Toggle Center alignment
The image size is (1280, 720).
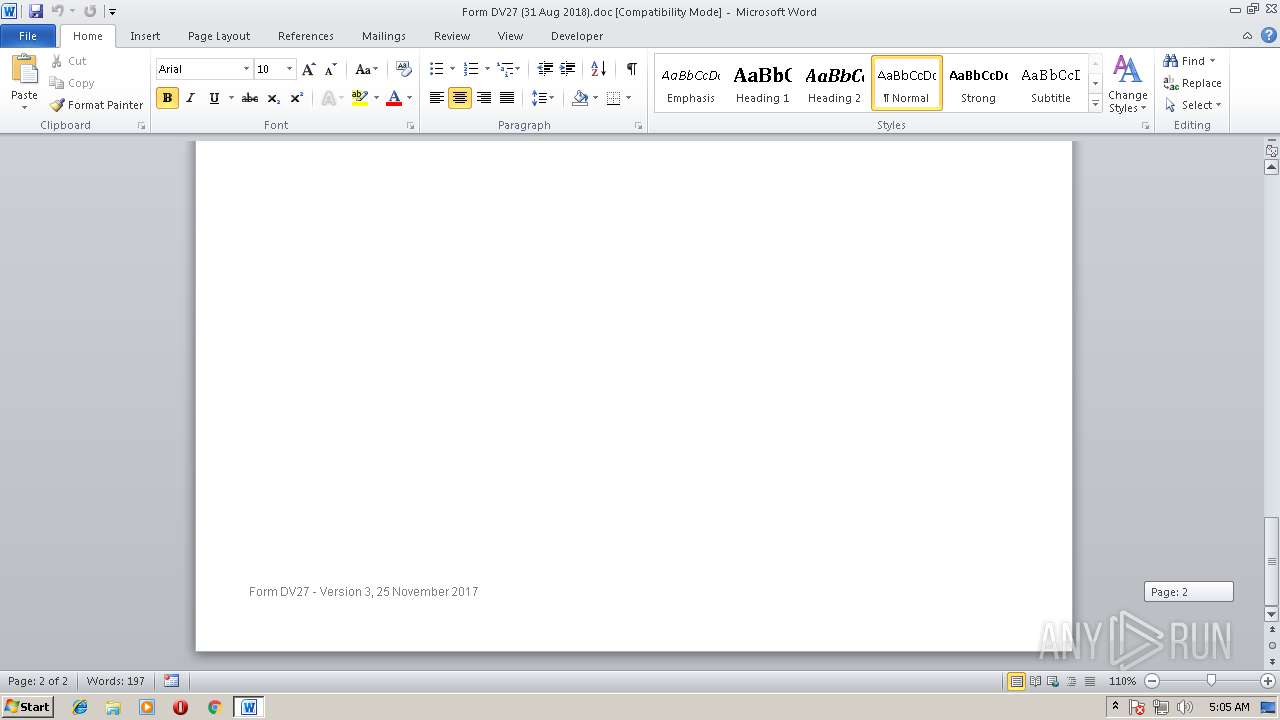[x=460, y=98]
